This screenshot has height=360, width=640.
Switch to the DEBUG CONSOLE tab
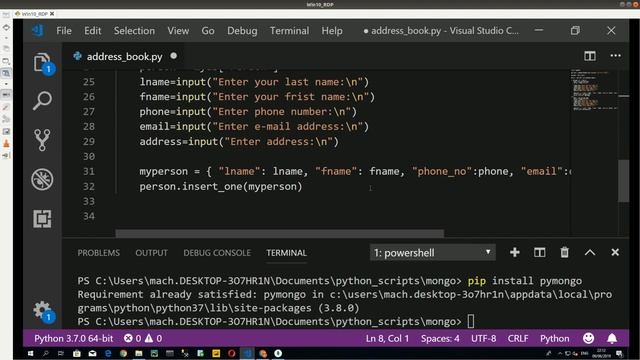click(x=217, y=253)
